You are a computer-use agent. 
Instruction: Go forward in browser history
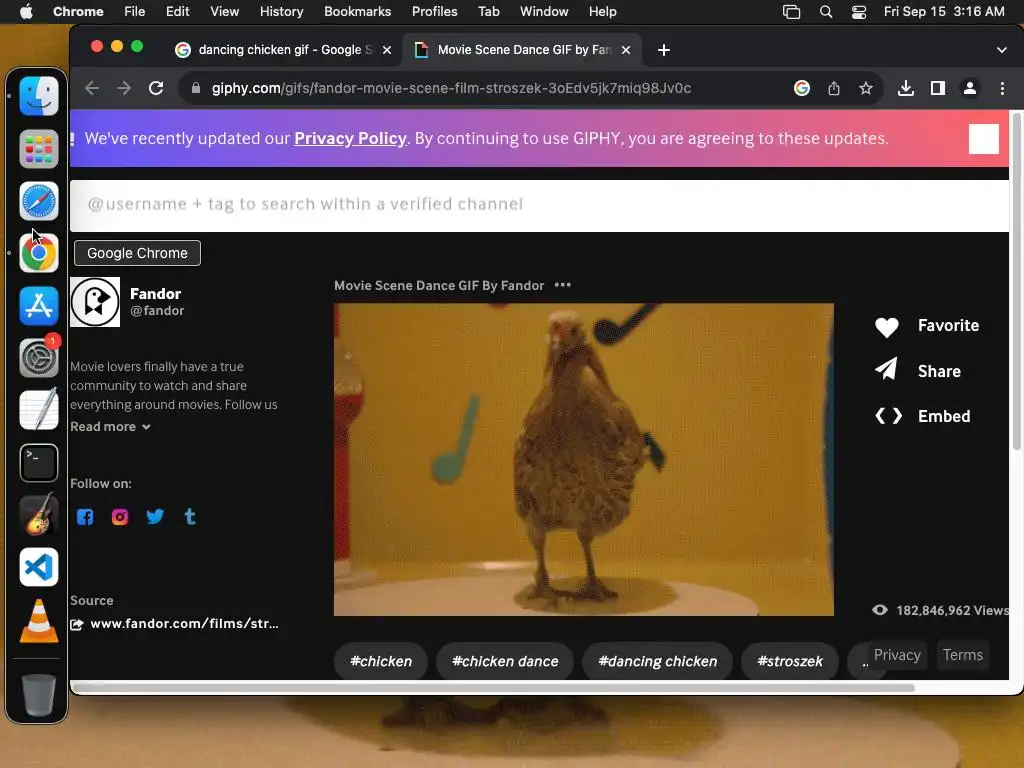[124, 88]
